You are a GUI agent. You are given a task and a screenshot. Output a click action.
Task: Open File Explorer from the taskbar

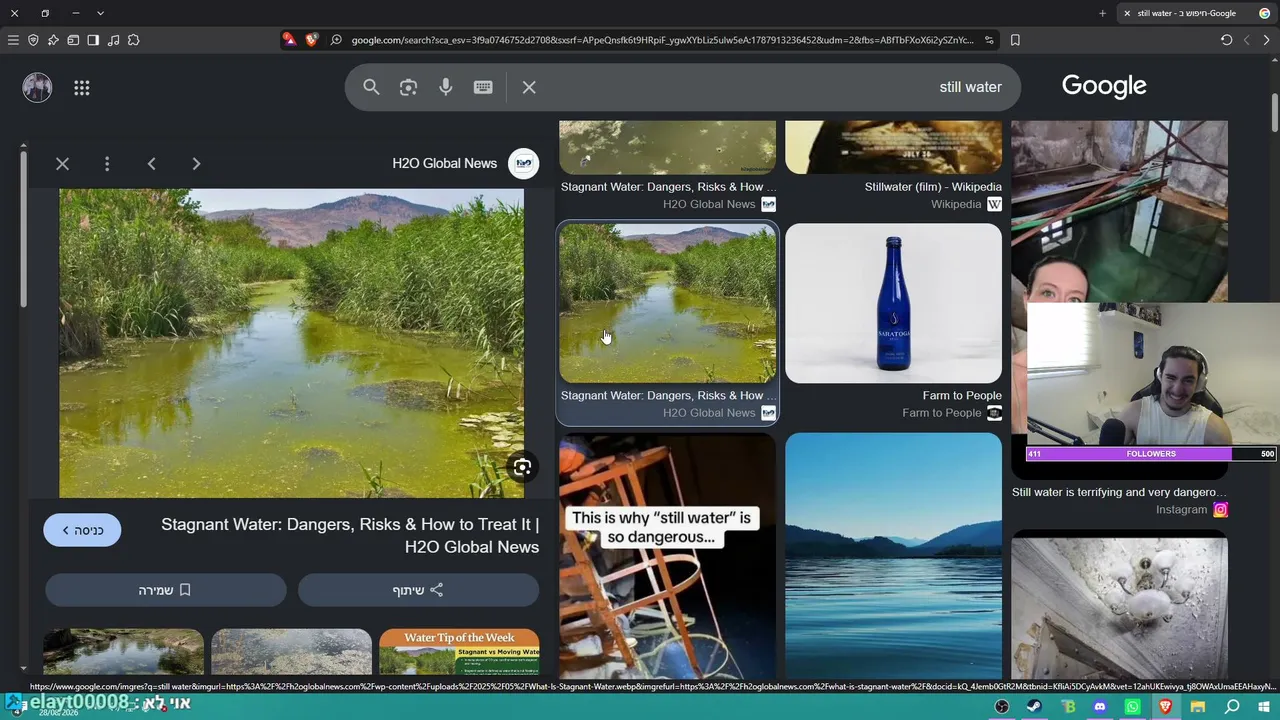(x=1198, y=707)
